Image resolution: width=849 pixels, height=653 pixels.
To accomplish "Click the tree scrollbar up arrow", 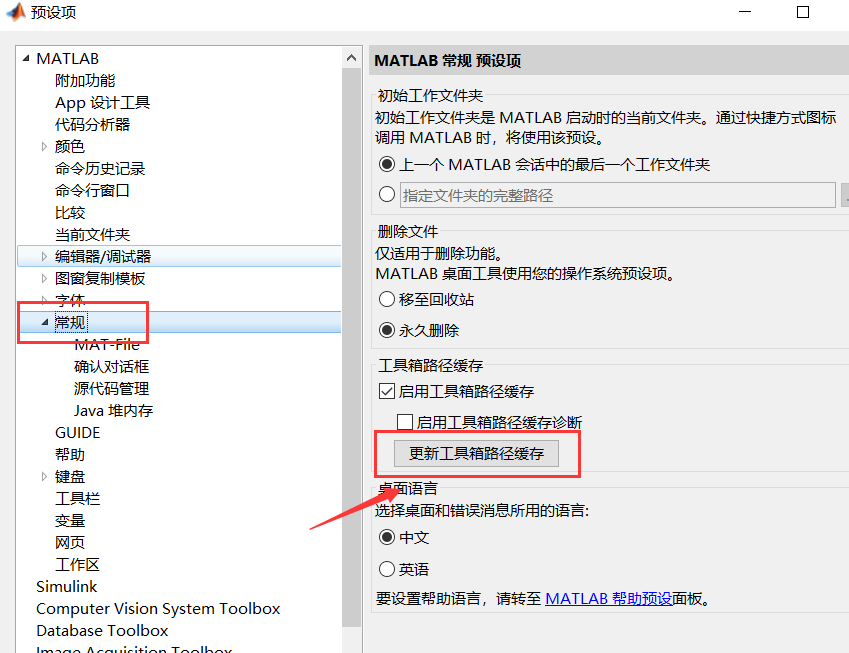I will [x=351, y=58].
